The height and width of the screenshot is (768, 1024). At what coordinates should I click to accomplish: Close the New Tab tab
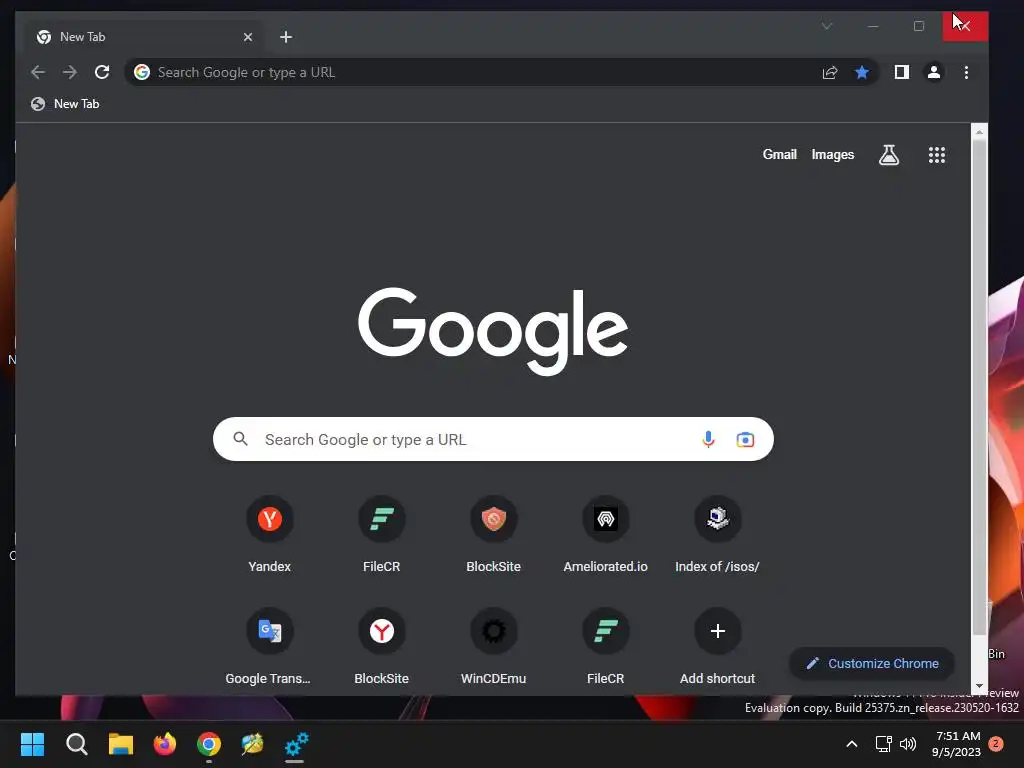(248, 37)
